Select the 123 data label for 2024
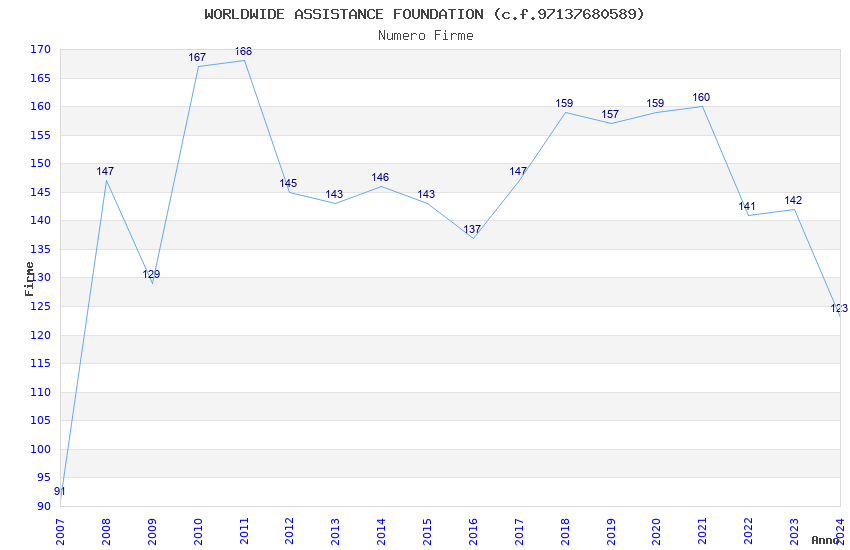The width and height of the screenshot is (850, 550). 839,308
